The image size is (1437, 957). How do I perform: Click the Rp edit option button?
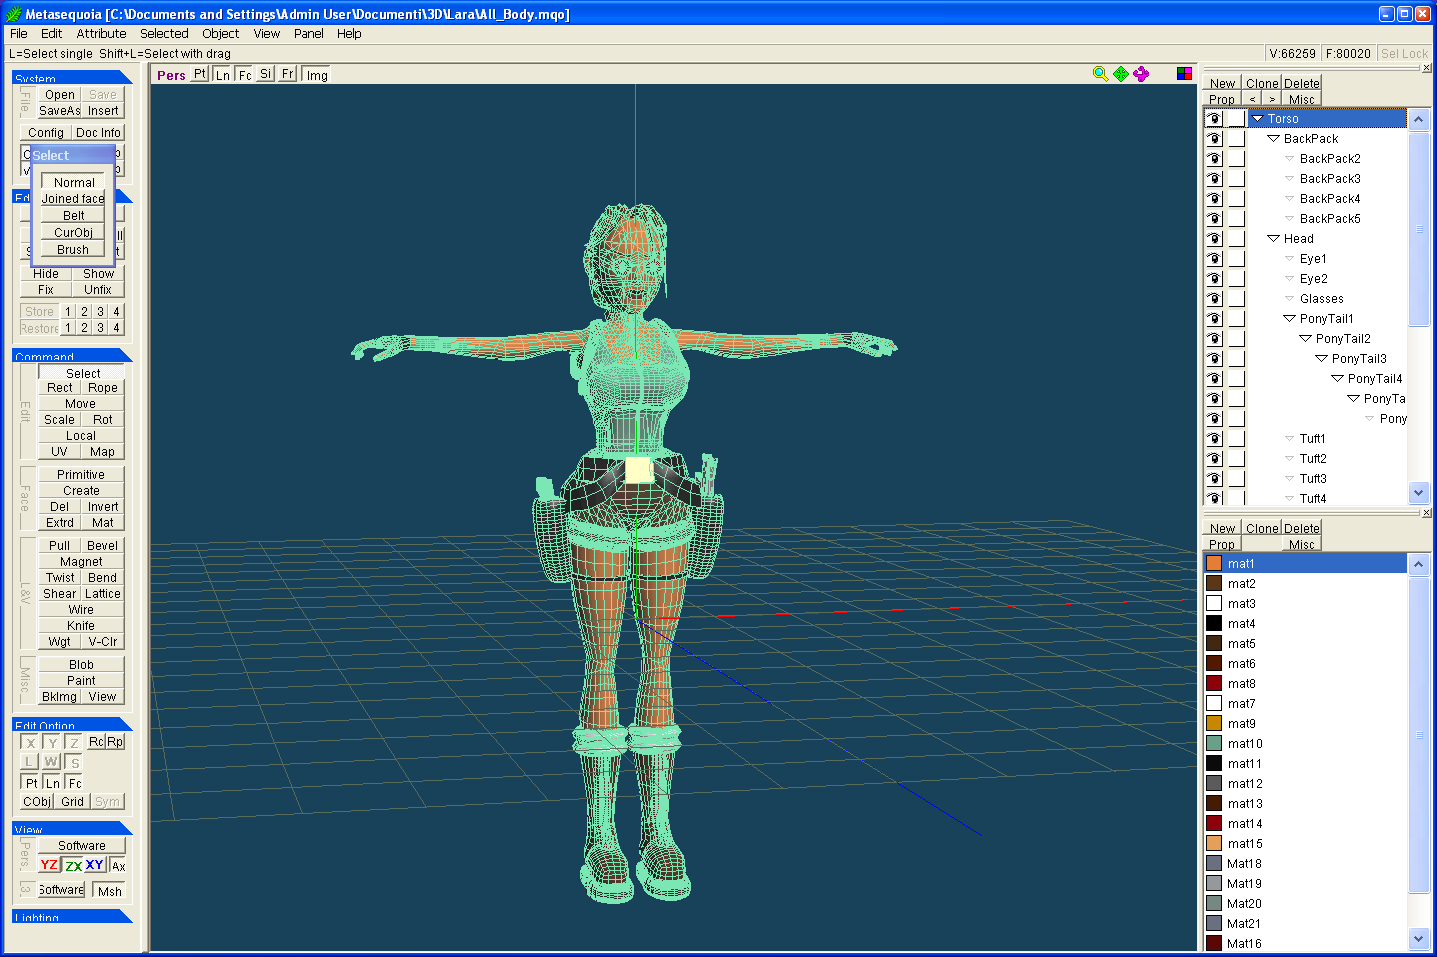115,742
